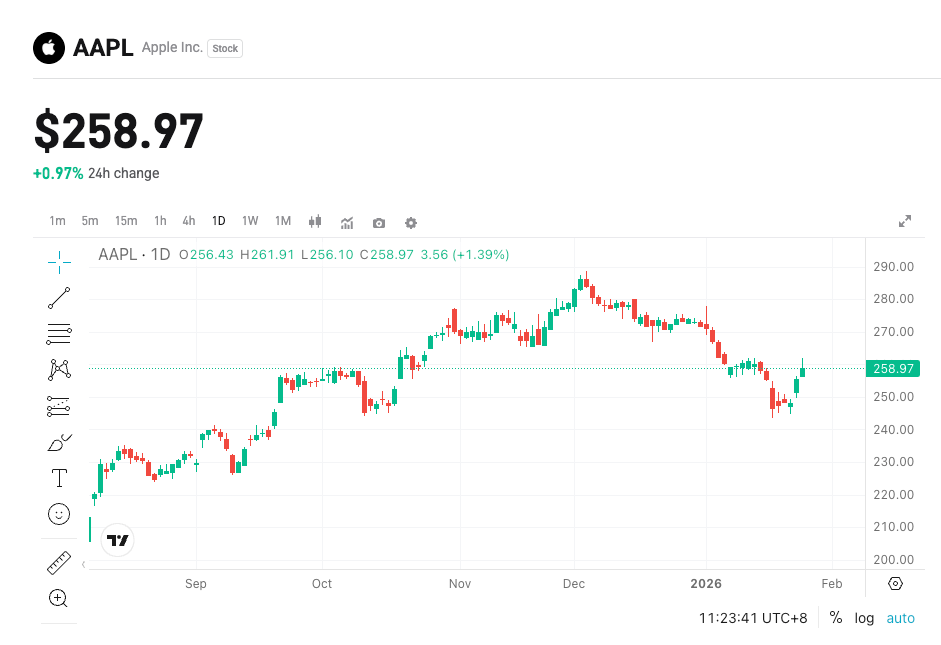This screenshot has width=941, height=645.
Task: Toggle percent scale mode
Action: click(x=835, y=618)
